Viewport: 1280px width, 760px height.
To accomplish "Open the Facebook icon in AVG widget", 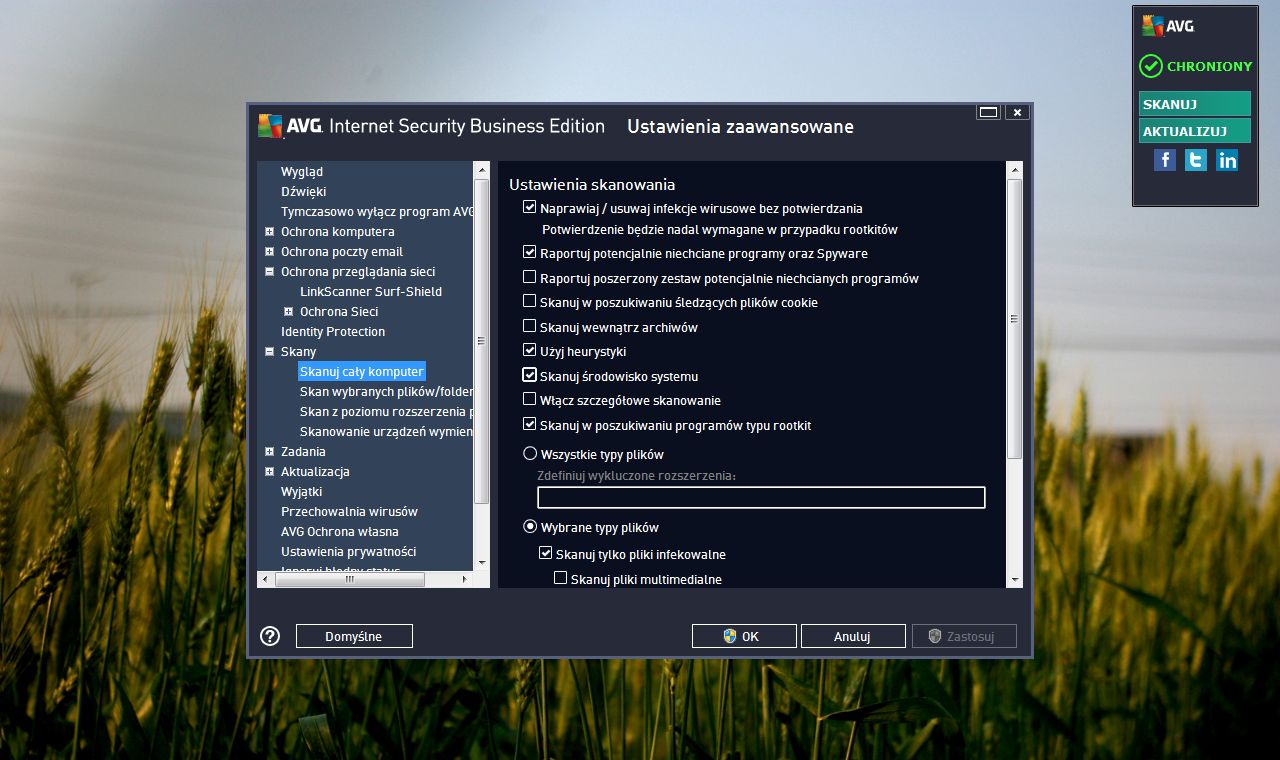I will [1165, 160].
